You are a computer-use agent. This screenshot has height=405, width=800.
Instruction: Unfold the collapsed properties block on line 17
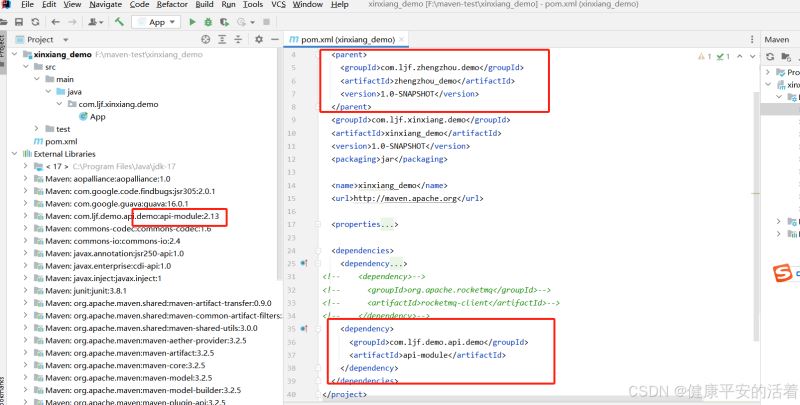point(317,224)
